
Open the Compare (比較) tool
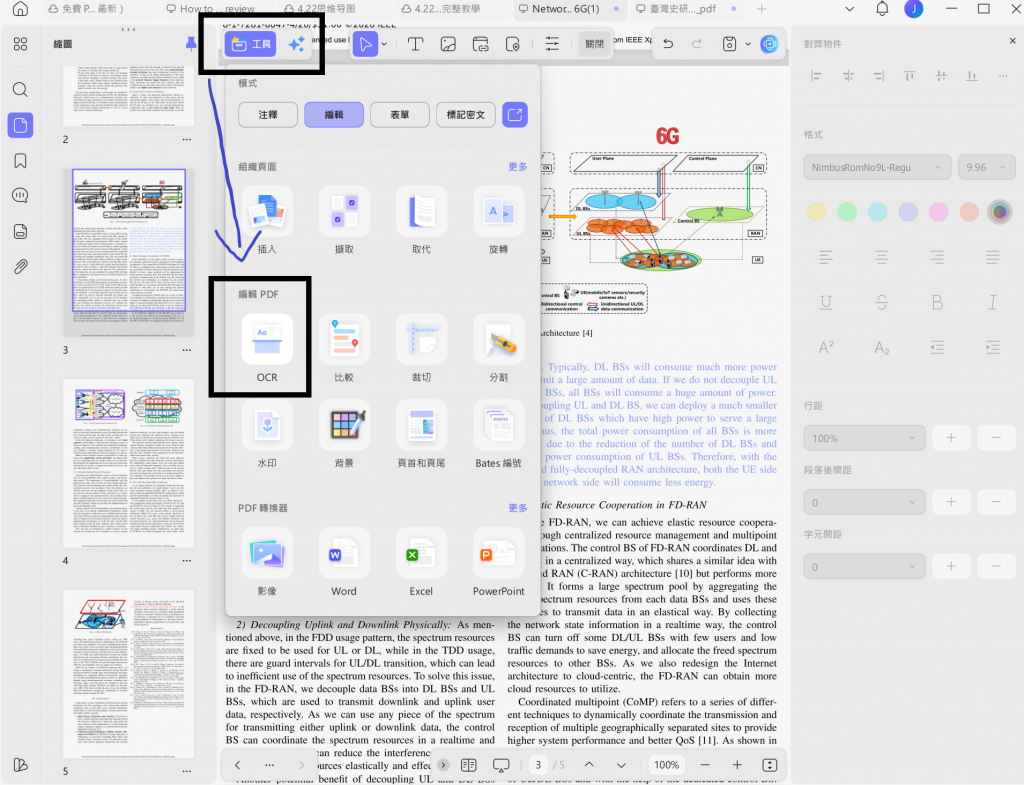tap(344, 340)
